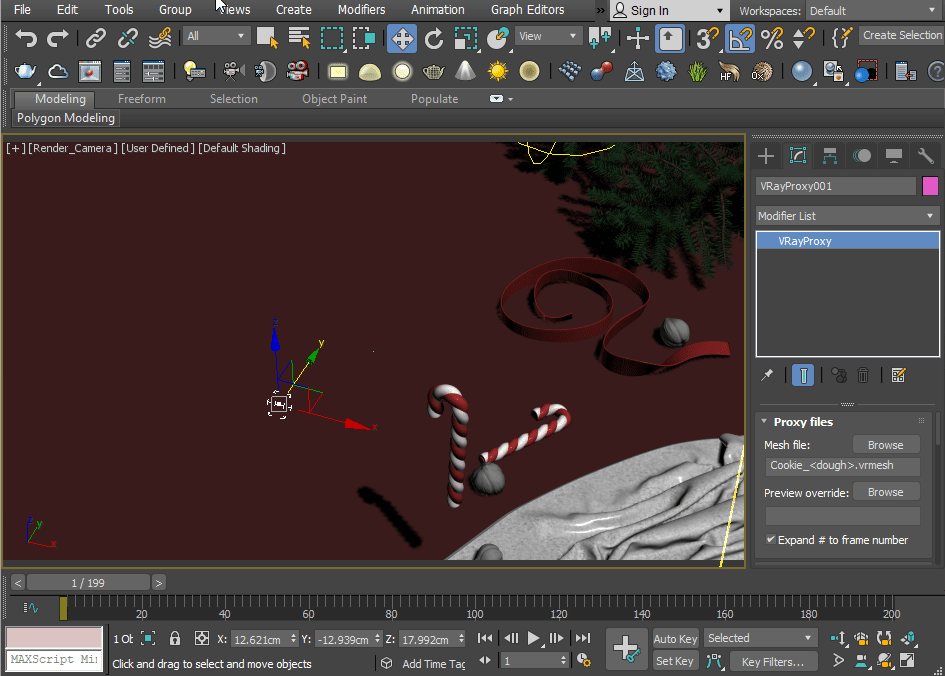The height and width of the screenshot is (676, 945).
Task: Switch to the Object Paint ribbon tab
Action: click(x=334, y=99)
